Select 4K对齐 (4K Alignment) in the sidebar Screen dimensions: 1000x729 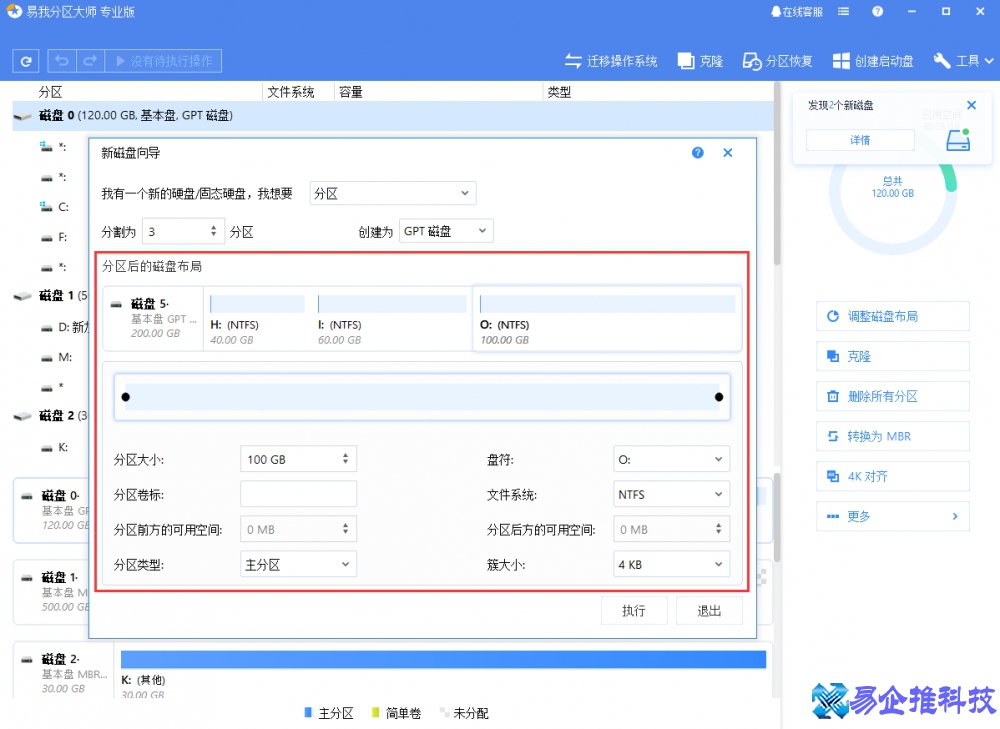(x=892, y=476)
